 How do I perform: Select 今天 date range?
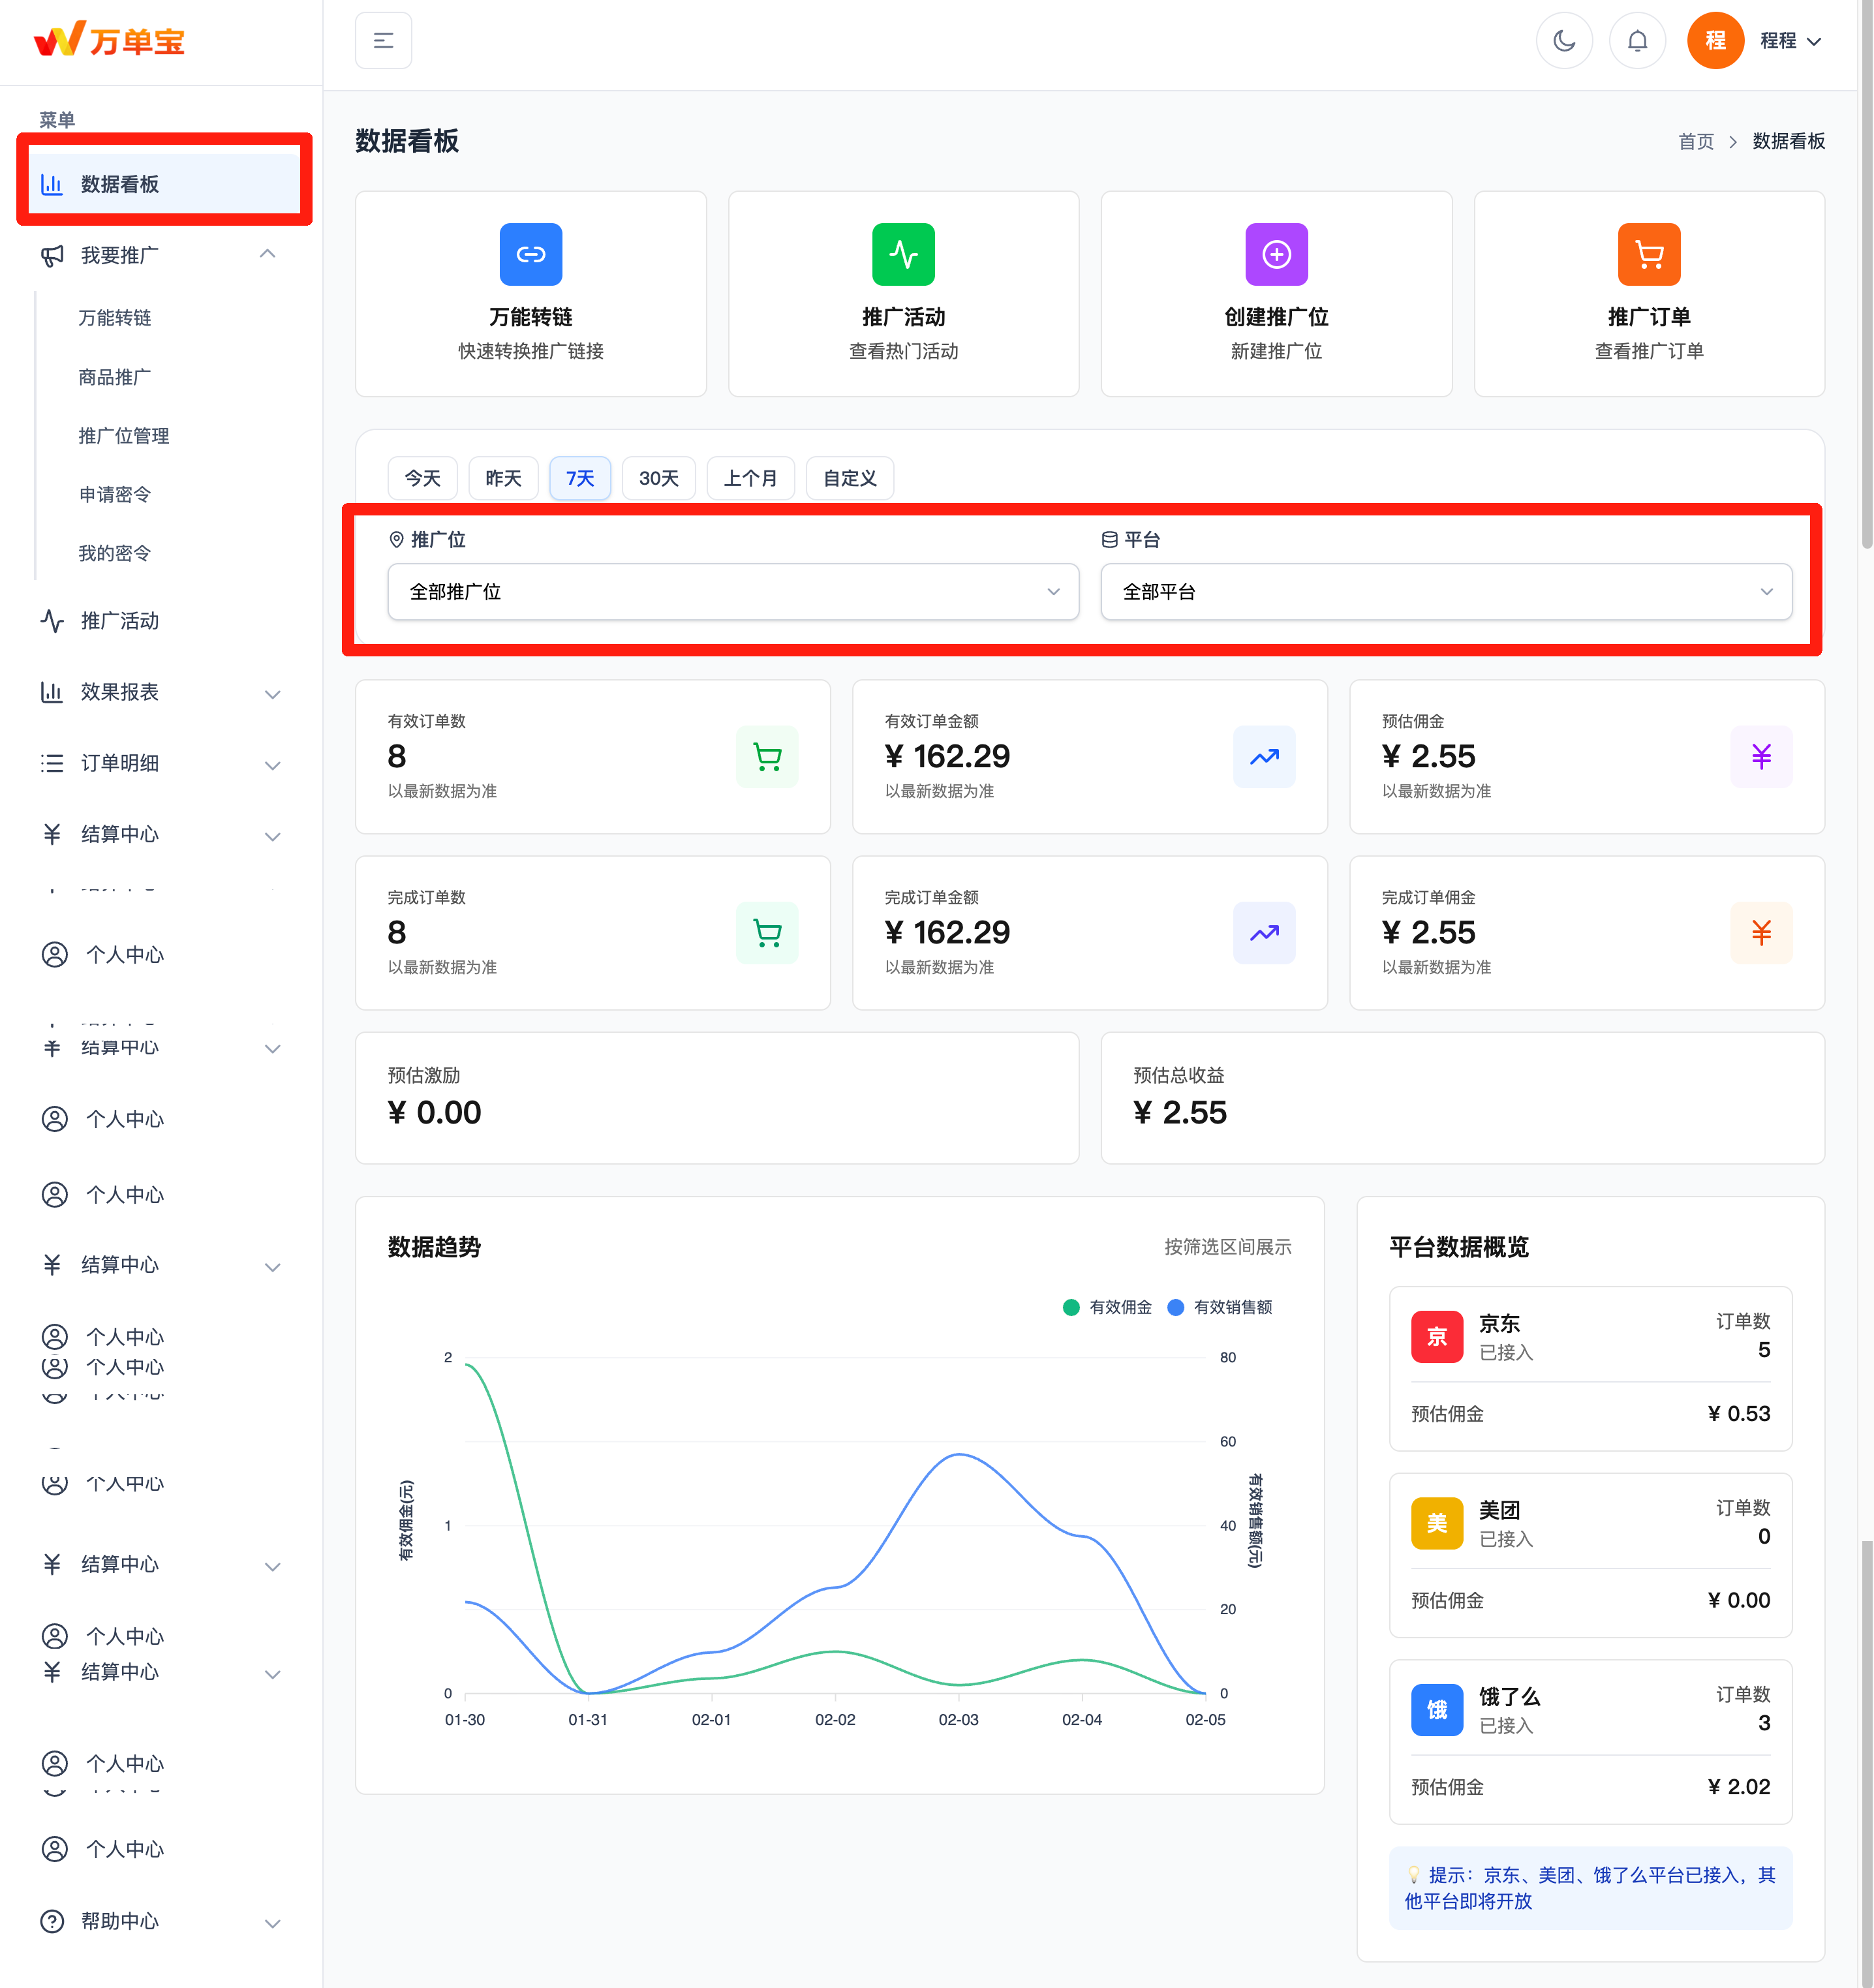422,478
